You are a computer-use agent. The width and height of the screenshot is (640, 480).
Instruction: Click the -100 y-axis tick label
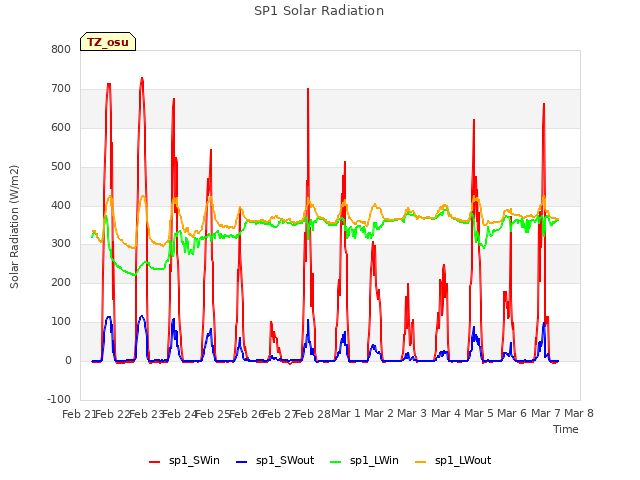click(59, 399)
